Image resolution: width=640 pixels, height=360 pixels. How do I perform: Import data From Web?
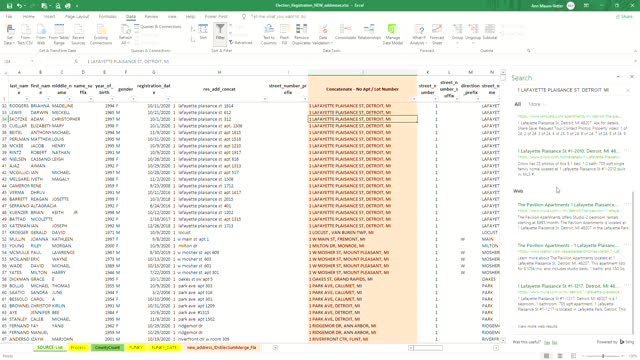[41, 34]
